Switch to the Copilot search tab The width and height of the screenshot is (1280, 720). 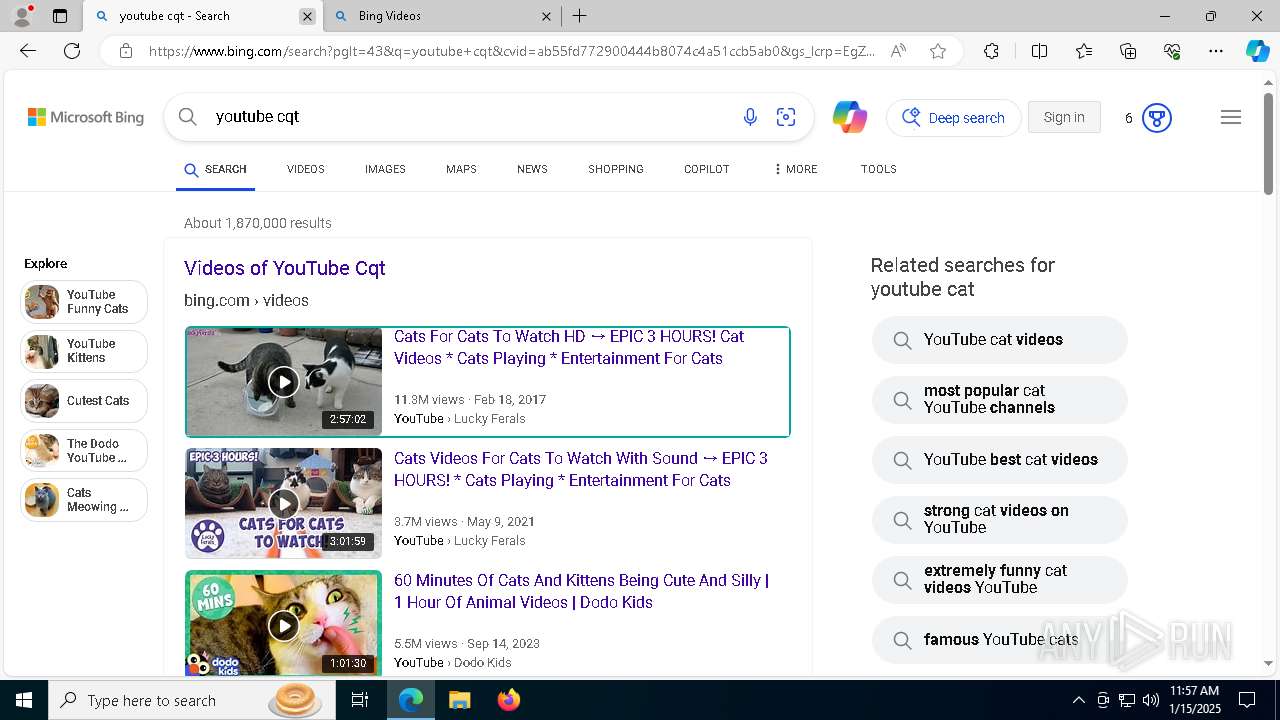click(707, 169)
